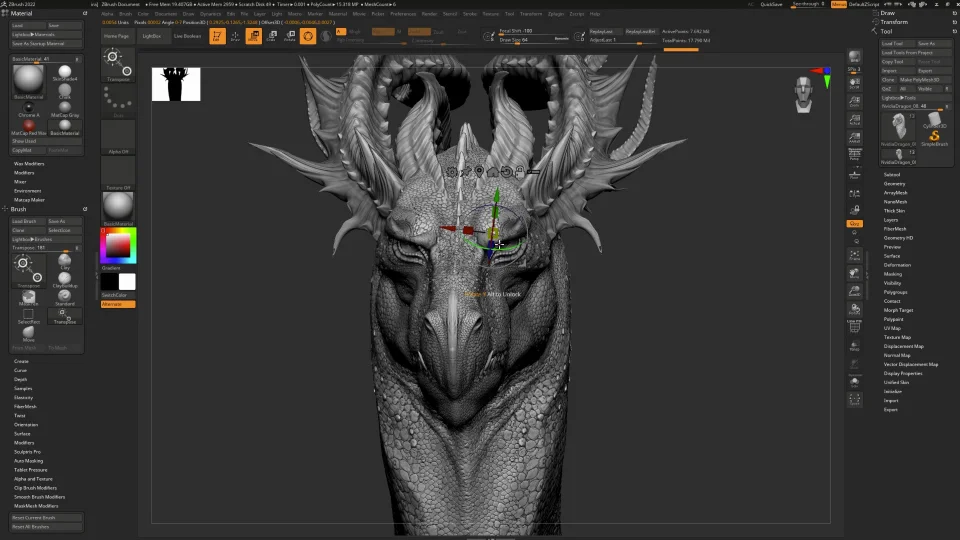Expand the Polygroups subpalette
The height and width of the screenshot is (540, 960).
click(x=895, y=292)
